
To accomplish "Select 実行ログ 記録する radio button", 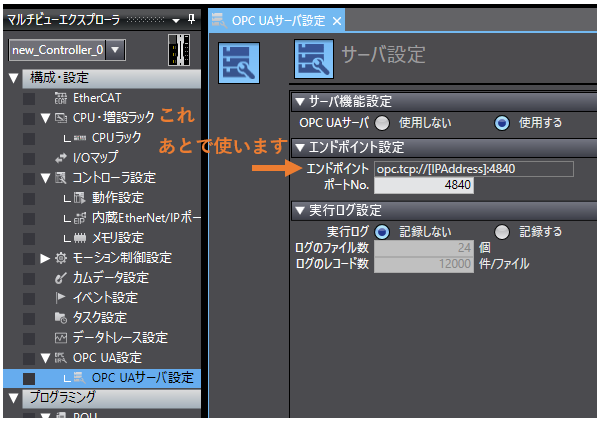I will pyautogui.click(x=502, y=231).
